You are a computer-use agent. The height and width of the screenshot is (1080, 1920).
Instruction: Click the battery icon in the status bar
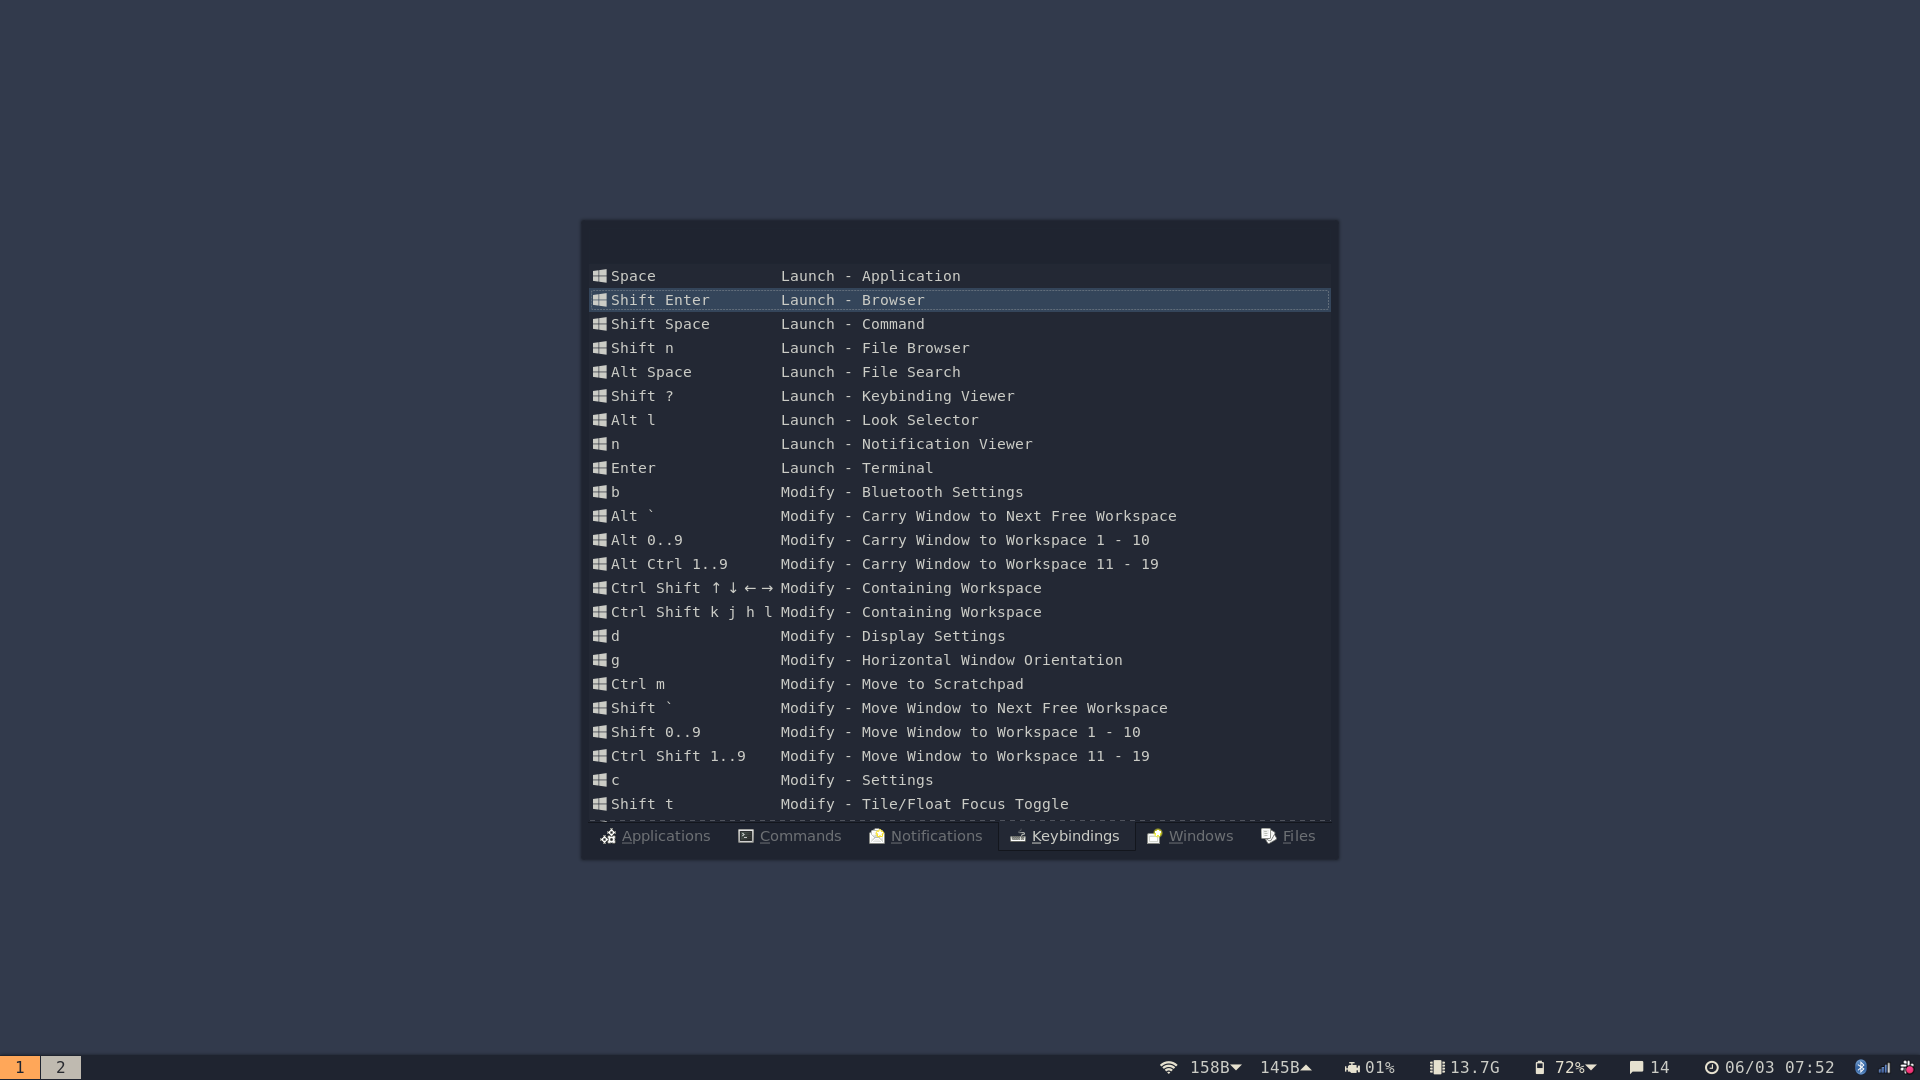1541,1067
